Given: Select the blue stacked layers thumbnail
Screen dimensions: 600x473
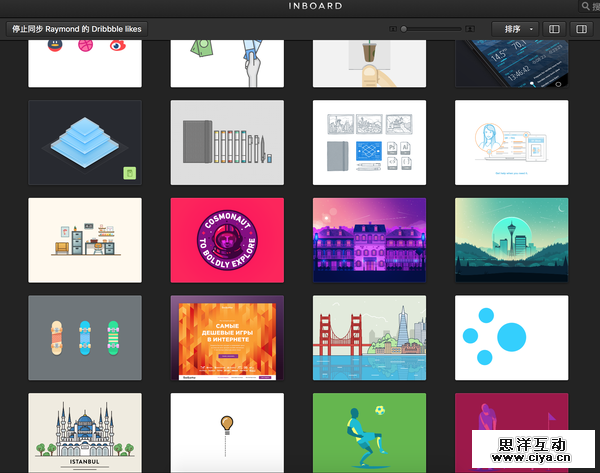Looking at the screenshot, I should point(85,142).
